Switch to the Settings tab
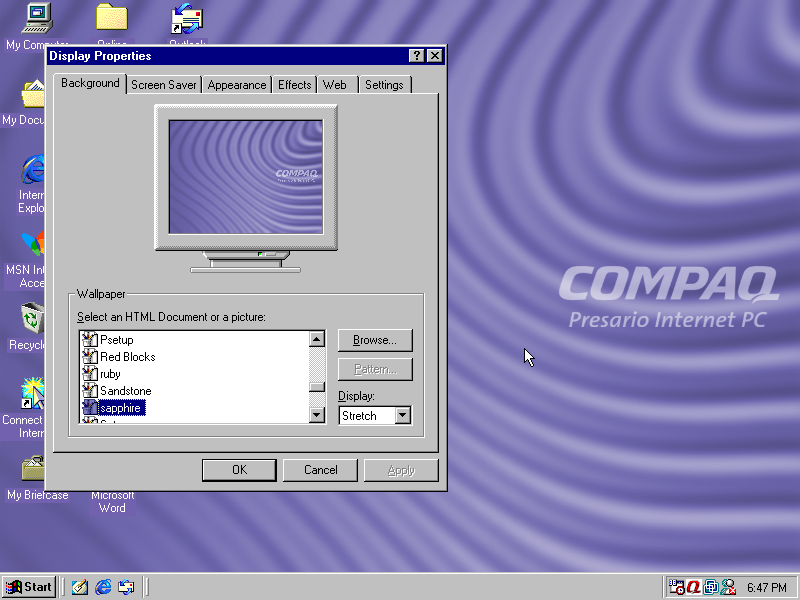This screenshot has height=600, width=800. tap(384, 85)
